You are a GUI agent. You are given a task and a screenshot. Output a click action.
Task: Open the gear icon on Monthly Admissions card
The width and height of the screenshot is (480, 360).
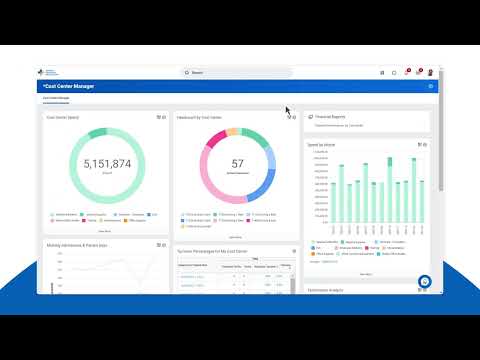click(x=164, y=245)
